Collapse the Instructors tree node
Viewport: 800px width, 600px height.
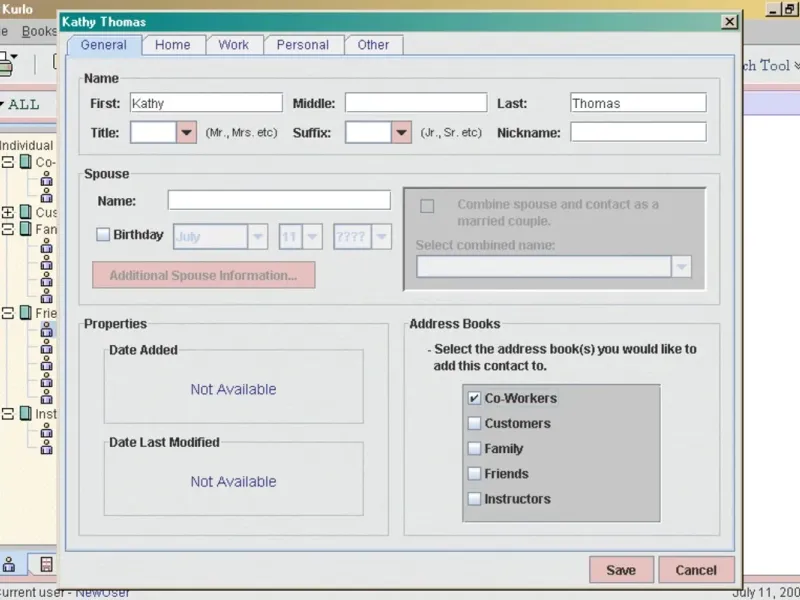point(8,414)
